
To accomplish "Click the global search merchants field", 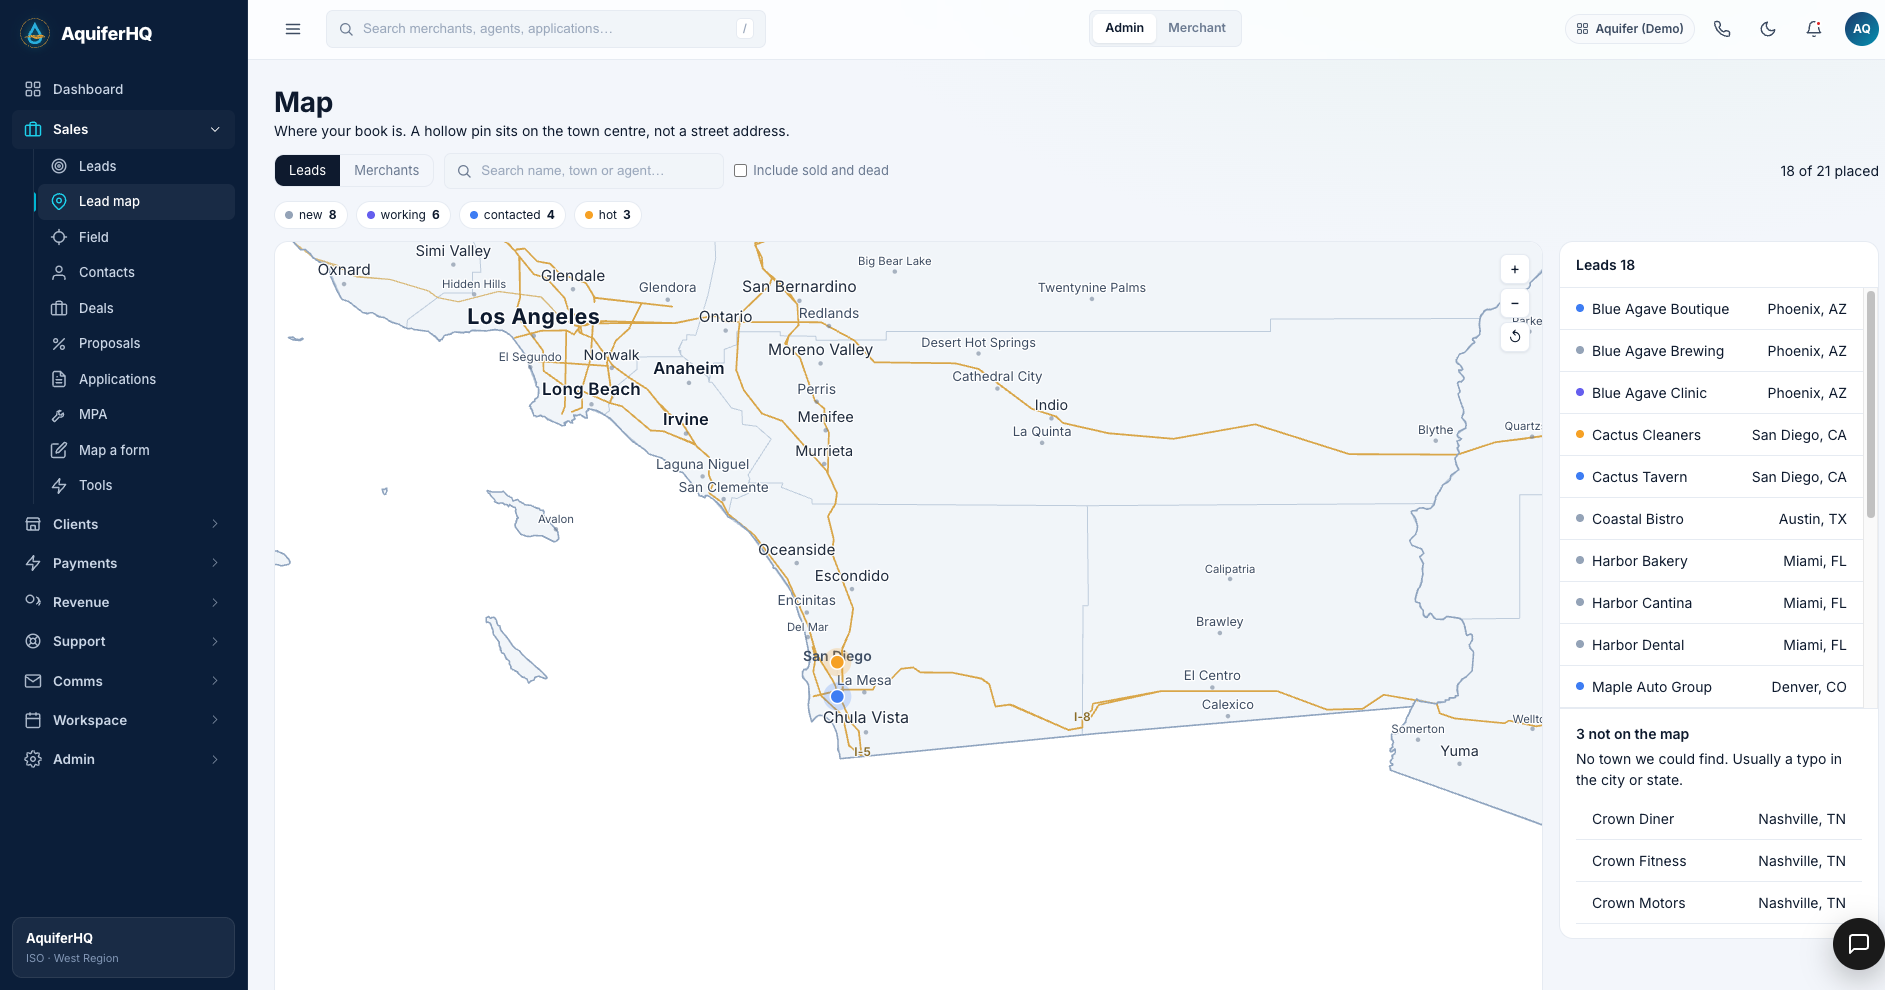I will pyautogui.click(x=546, y=29).
